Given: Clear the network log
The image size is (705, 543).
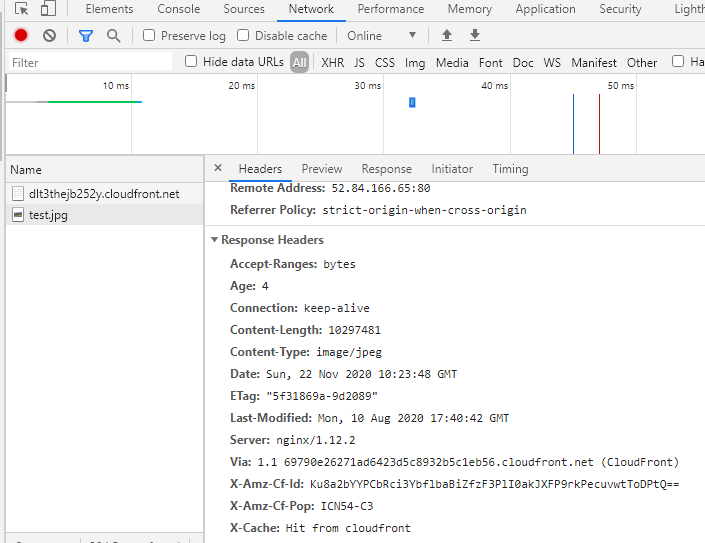Looking at the screenshot, I should click(x=49, y=35).
